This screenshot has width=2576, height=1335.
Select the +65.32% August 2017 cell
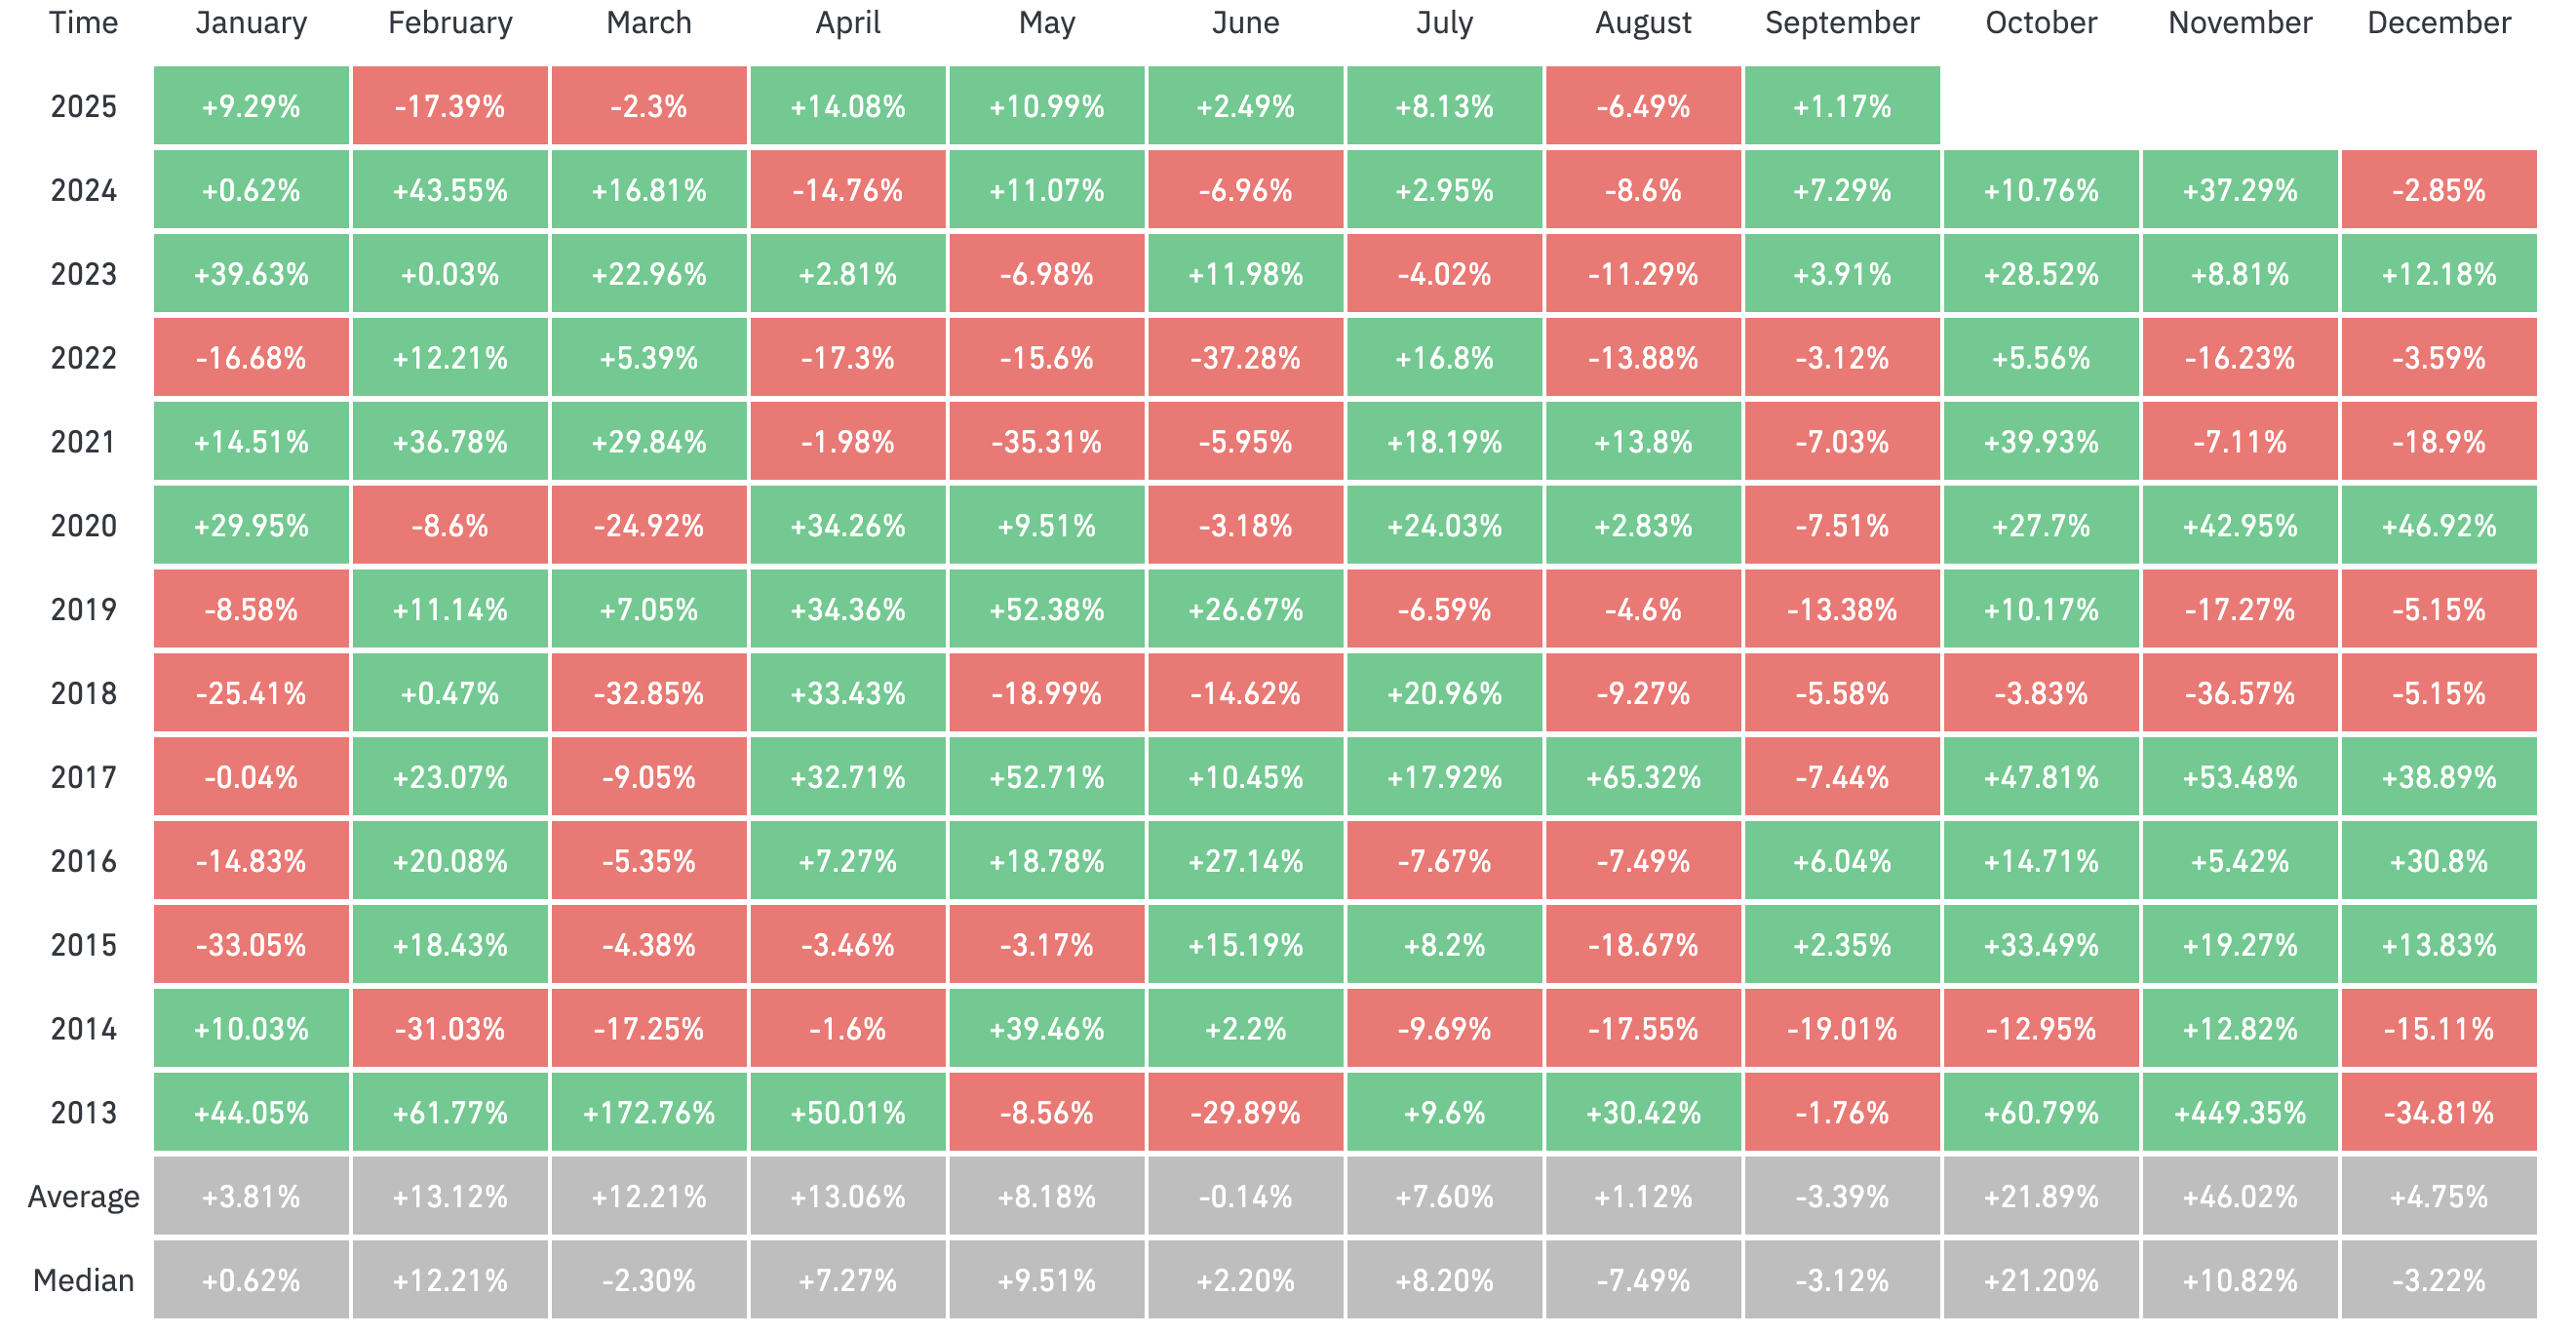[1643, 777]
